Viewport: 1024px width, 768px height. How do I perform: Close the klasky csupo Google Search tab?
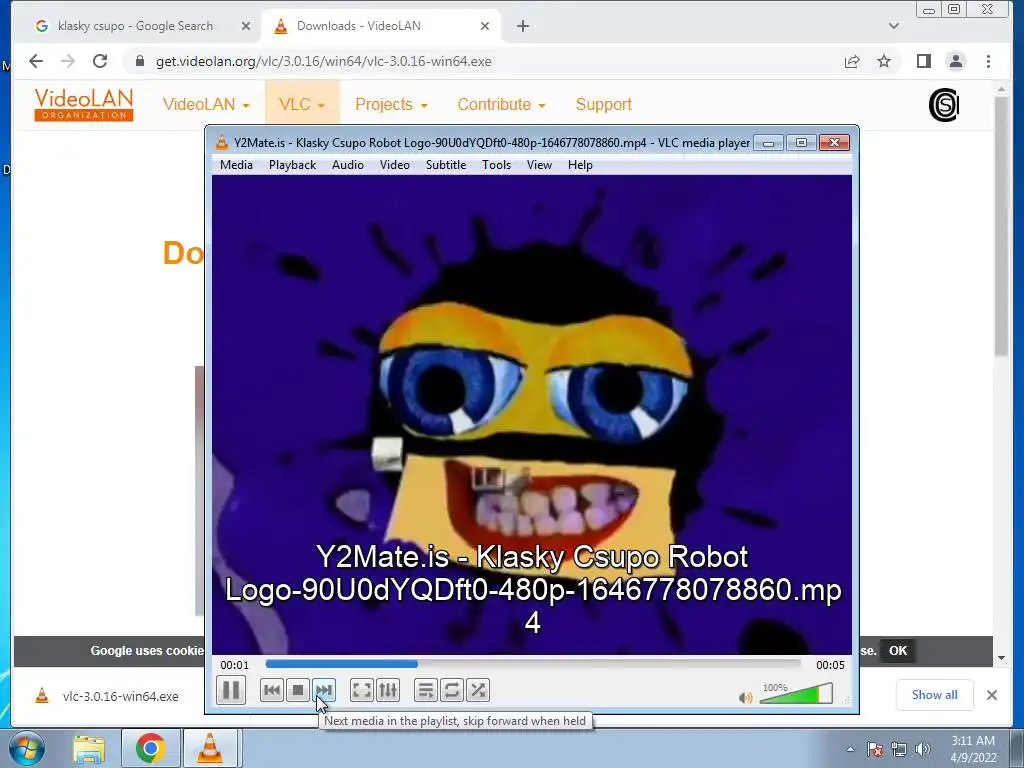coord(246,26)
